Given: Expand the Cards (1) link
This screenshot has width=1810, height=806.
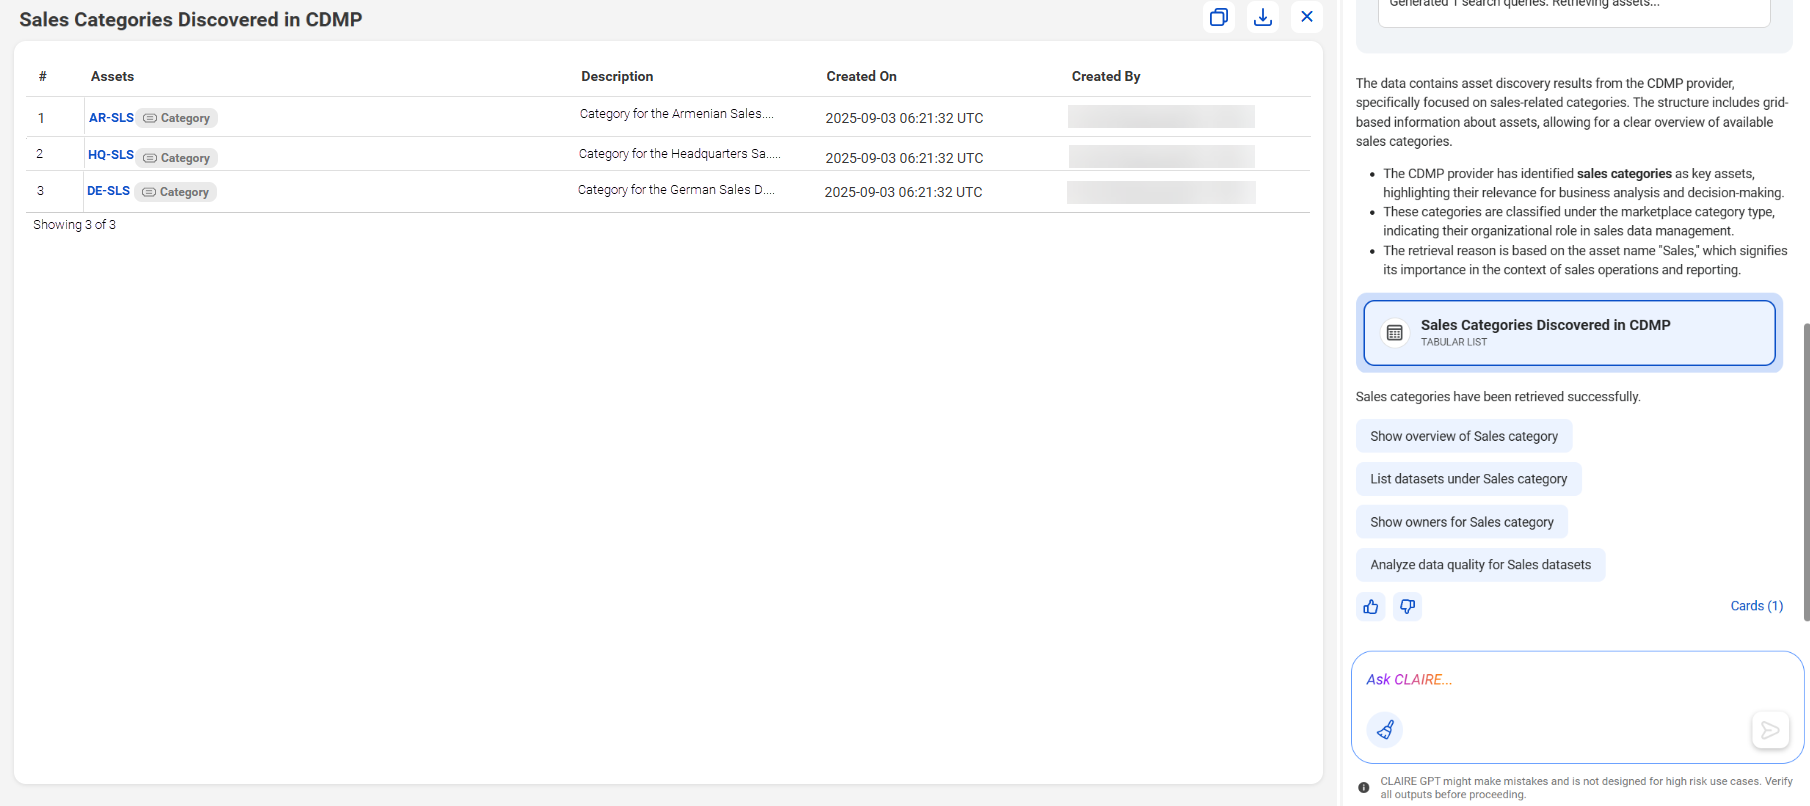Looking at the screenshot, I should 1757,607.
